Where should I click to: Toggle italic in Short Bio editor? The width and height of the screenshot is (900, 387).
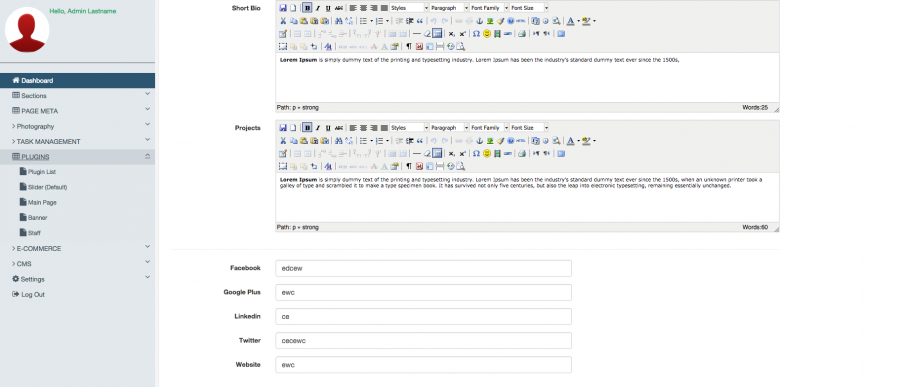click(x=317, y=8)
